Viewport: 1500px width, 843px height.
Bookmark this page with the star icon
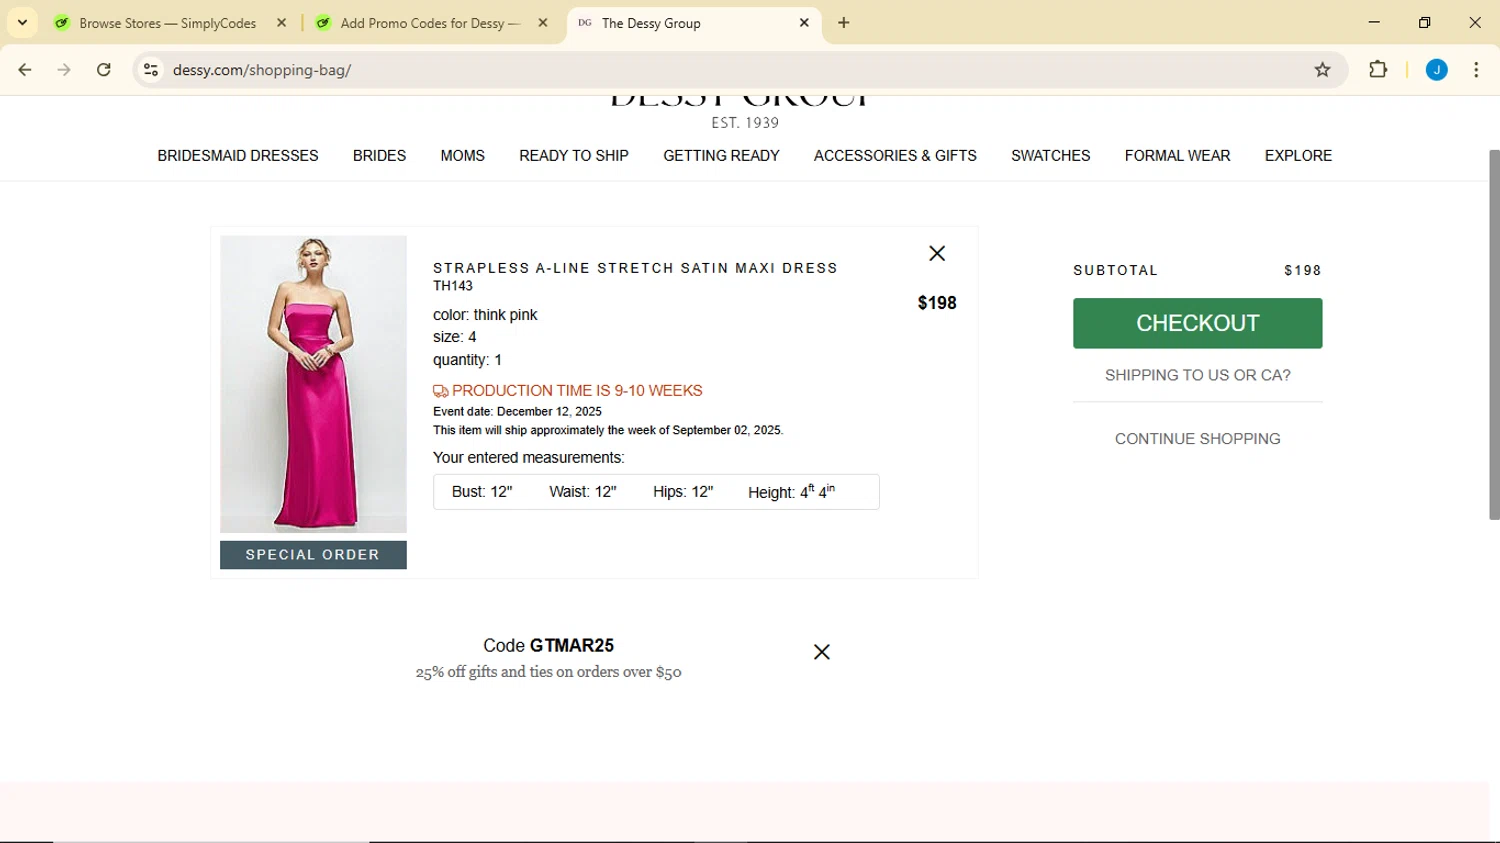click(x=1323, y=70)
